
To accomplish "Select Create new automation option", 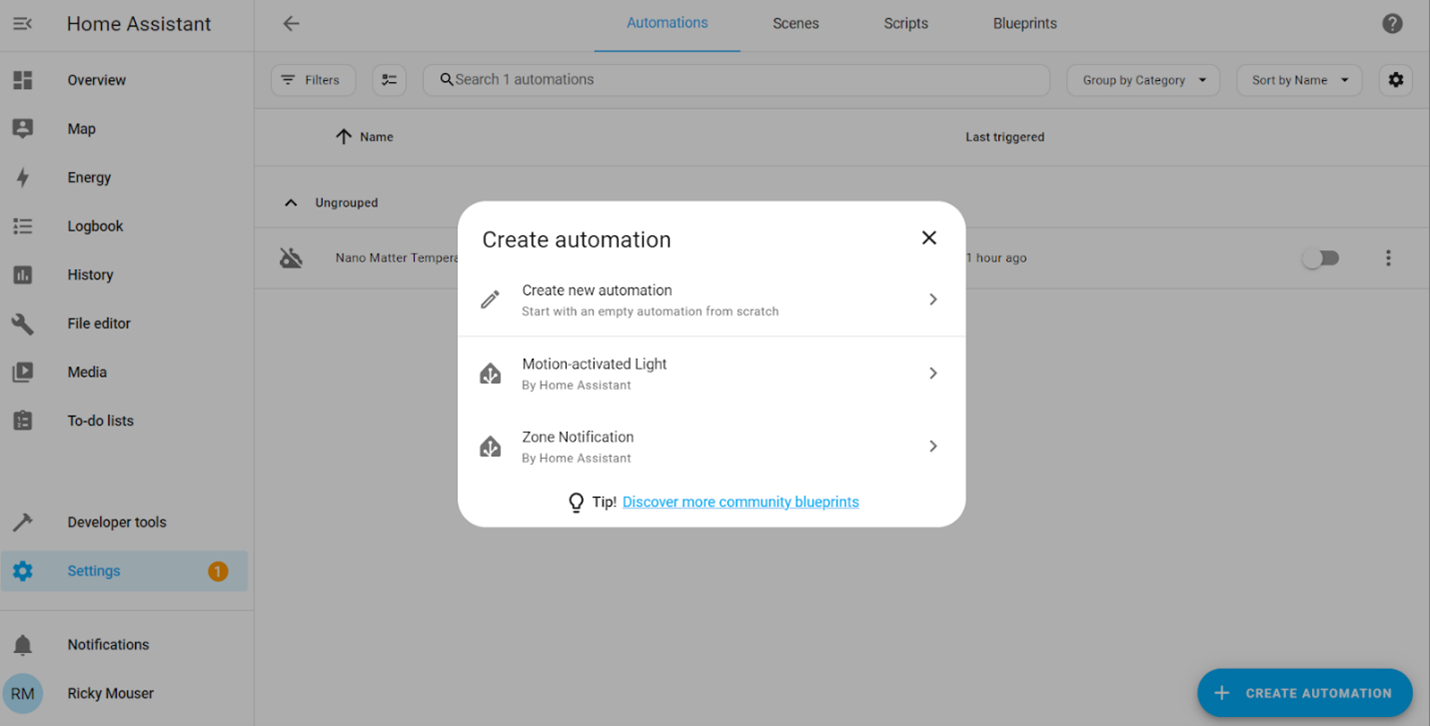I will (x=712, y=300).
